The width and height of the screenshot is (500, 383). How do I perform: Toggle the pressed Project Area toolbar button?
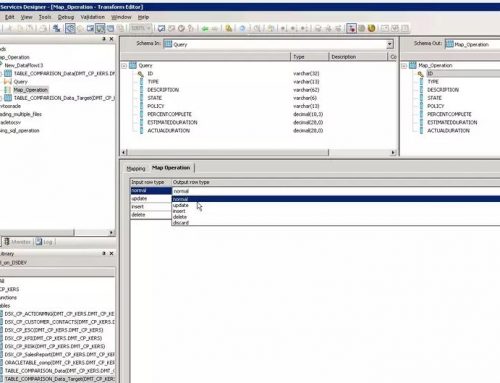pos(70,28)
